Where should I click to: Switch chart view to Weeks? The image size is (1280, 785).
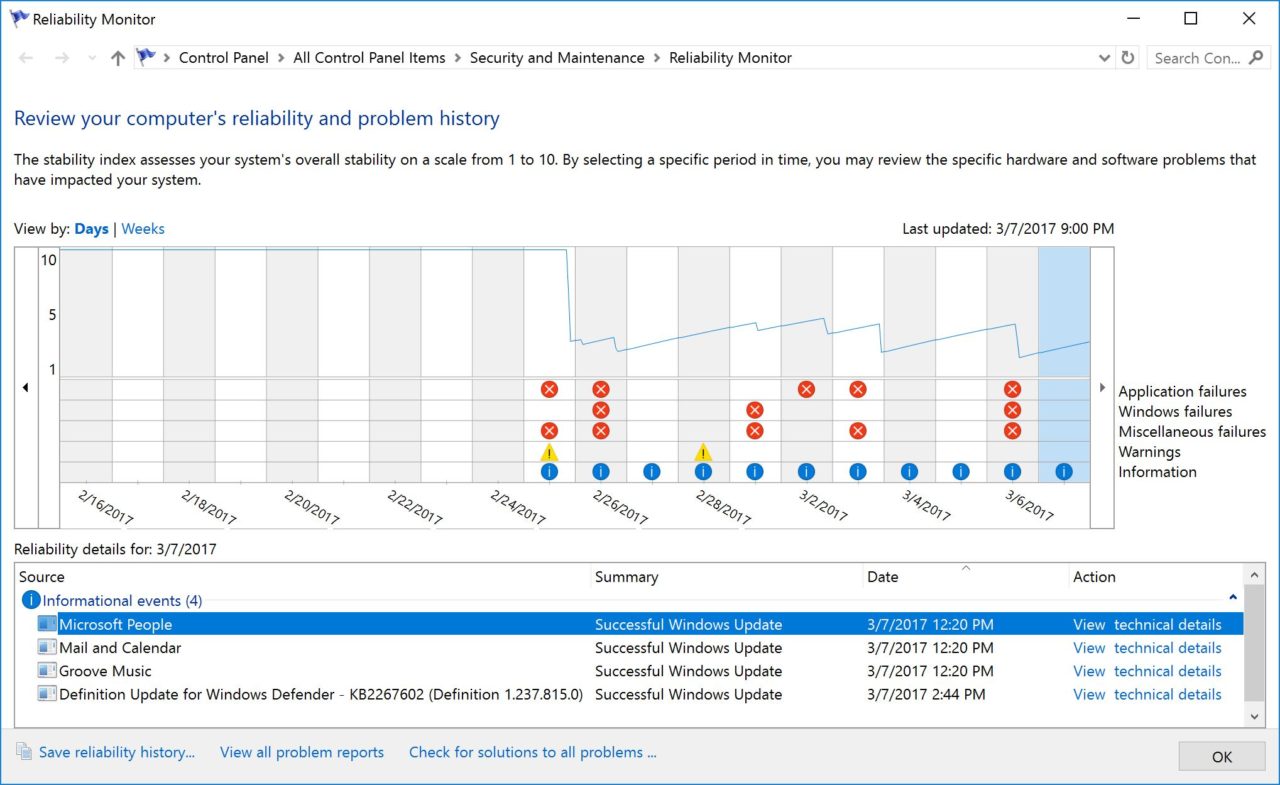(x=143, y=229)
